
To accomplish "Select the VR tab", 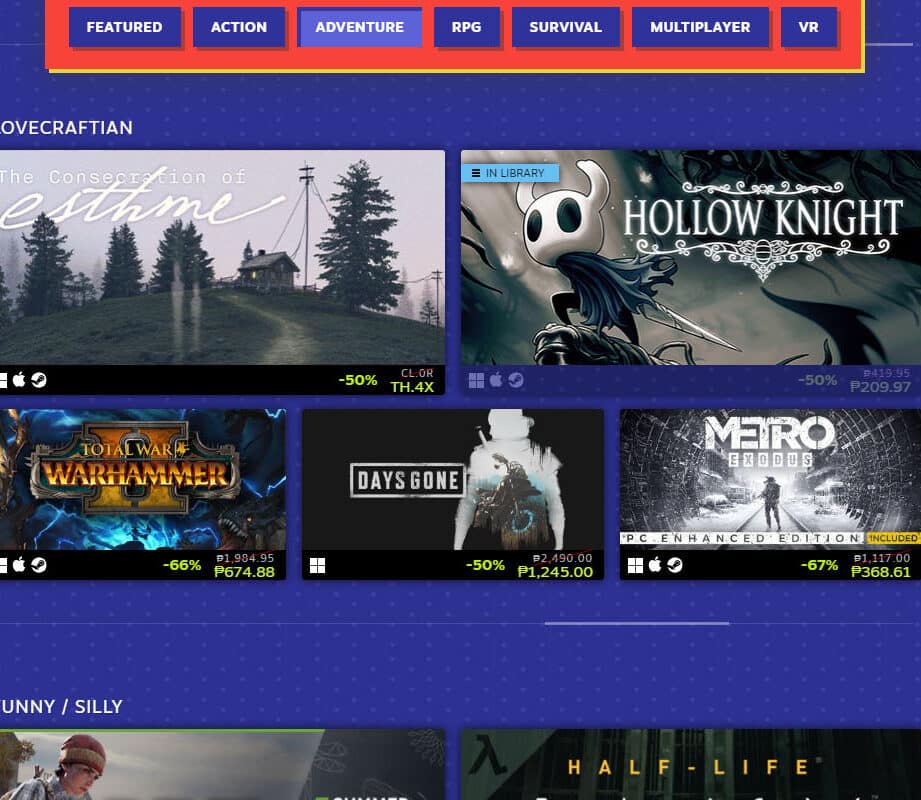I will [809, 27].
